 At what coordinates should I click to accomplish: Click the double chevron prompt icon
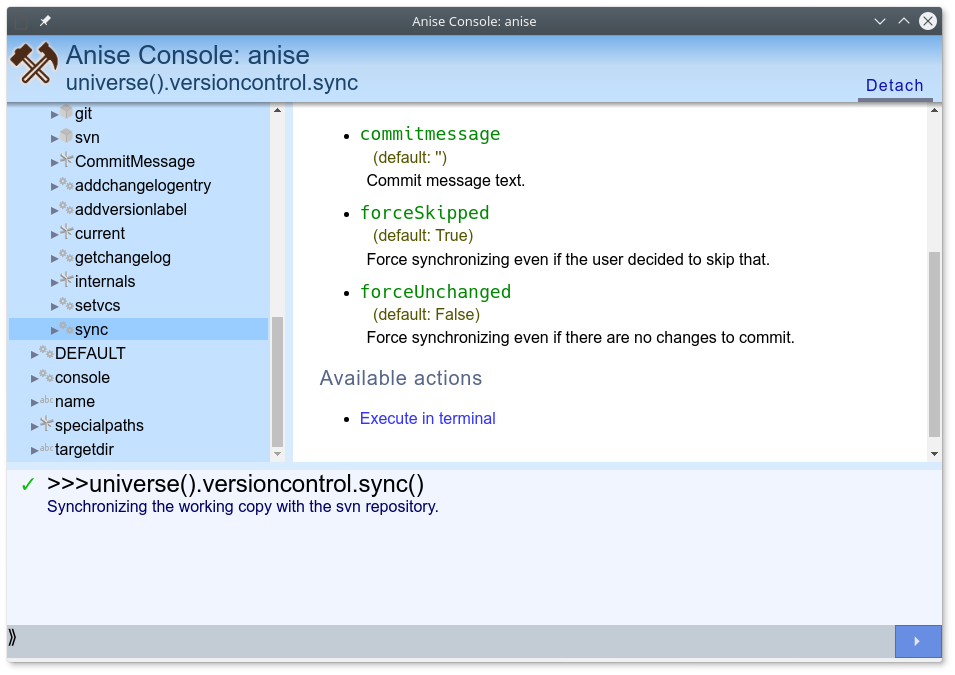[12, 638]
